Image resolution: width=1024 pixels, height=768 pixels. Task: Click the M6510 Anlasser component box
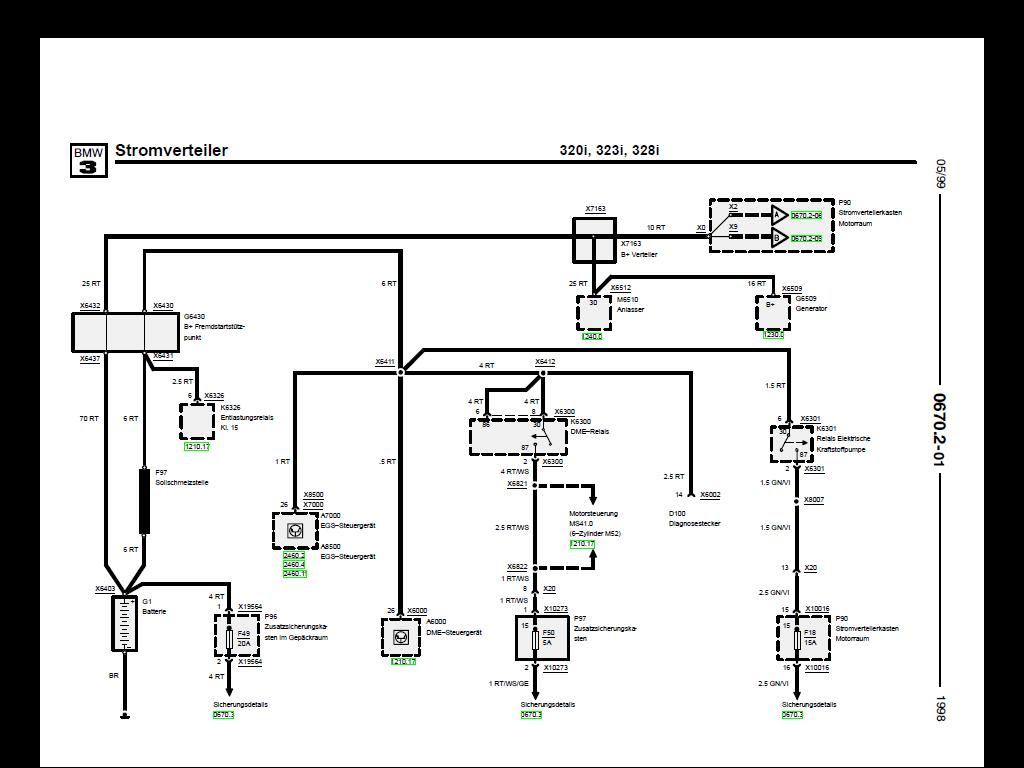594,313
